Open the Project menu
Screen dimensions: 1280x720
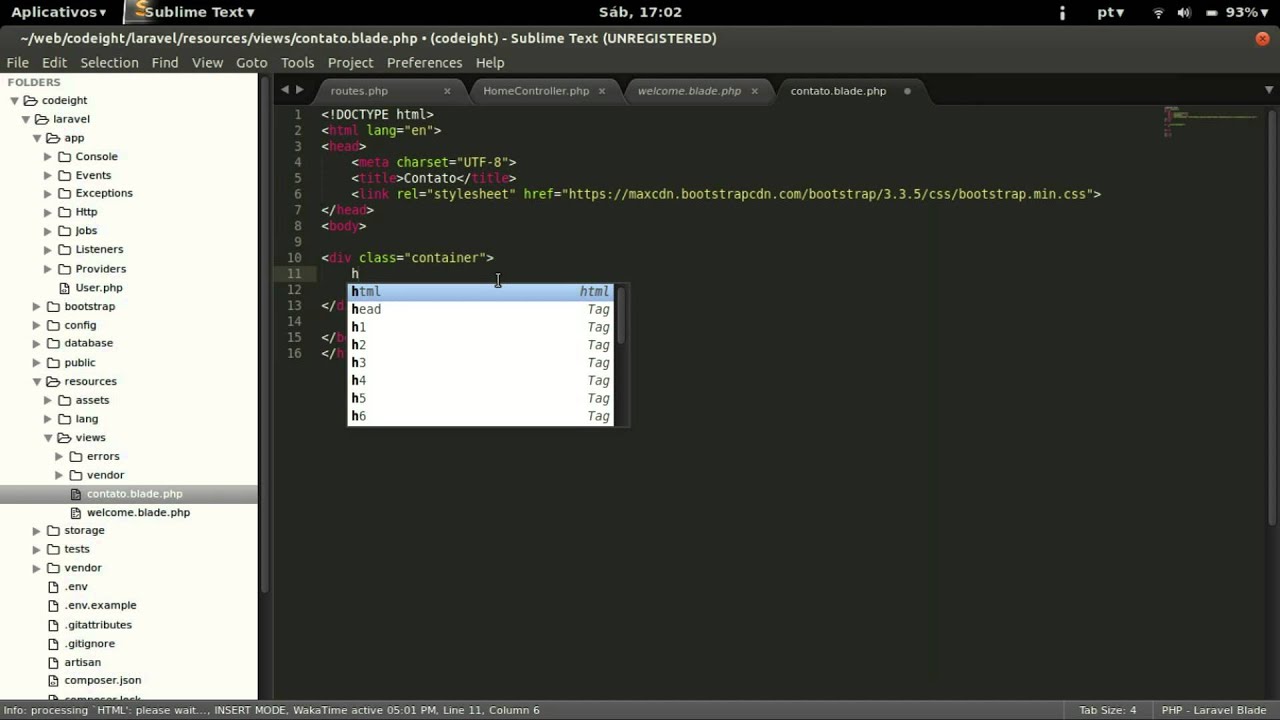click(350, 62)
